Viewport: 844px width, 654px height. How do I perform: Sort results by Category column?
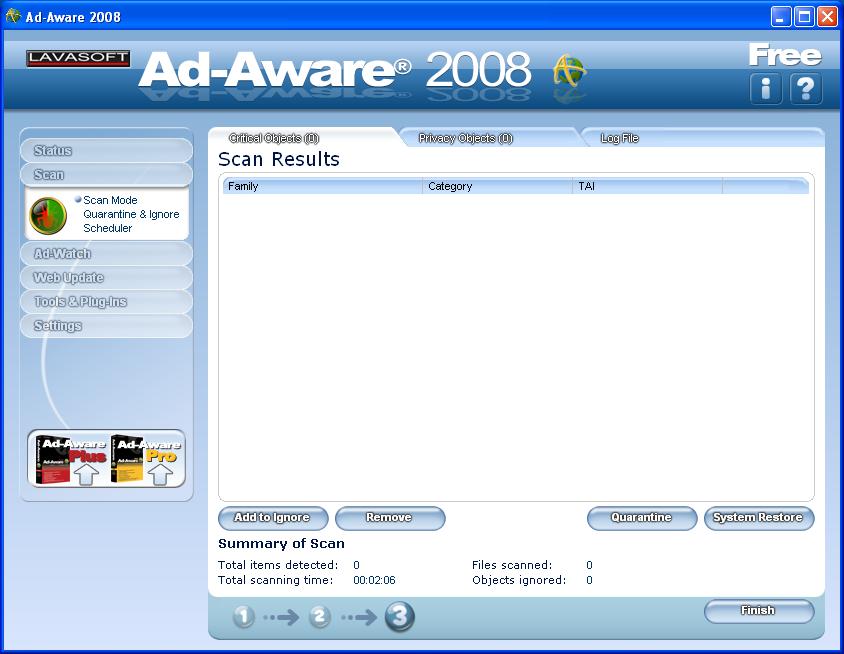coord(497,186)
